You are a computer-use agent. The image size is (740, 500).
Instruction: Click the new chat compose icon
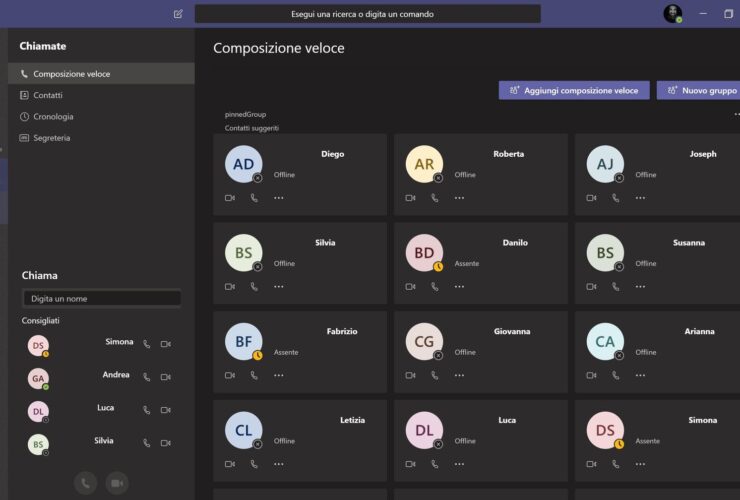178,14
